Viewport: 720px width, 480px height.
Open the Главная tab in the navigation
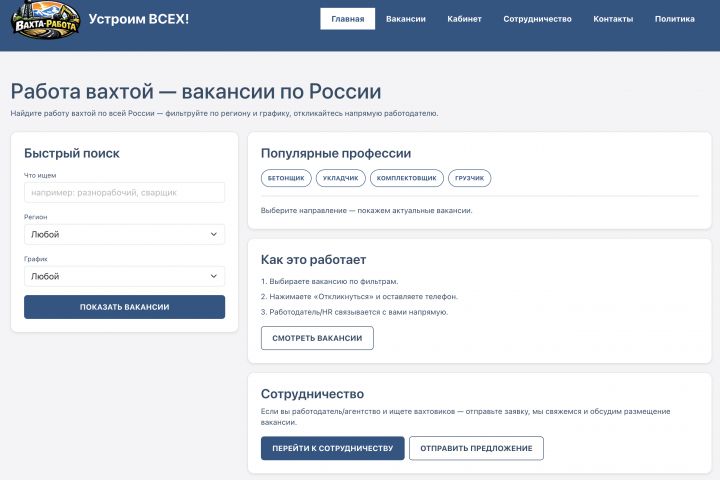click(348, 19)
